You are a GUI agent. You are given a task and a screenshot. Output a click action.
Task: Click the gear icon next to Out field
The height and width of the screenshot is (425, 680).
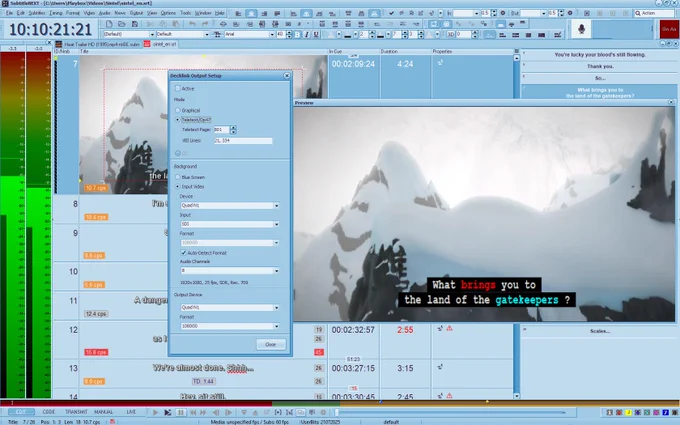click(x=570, y=13)
